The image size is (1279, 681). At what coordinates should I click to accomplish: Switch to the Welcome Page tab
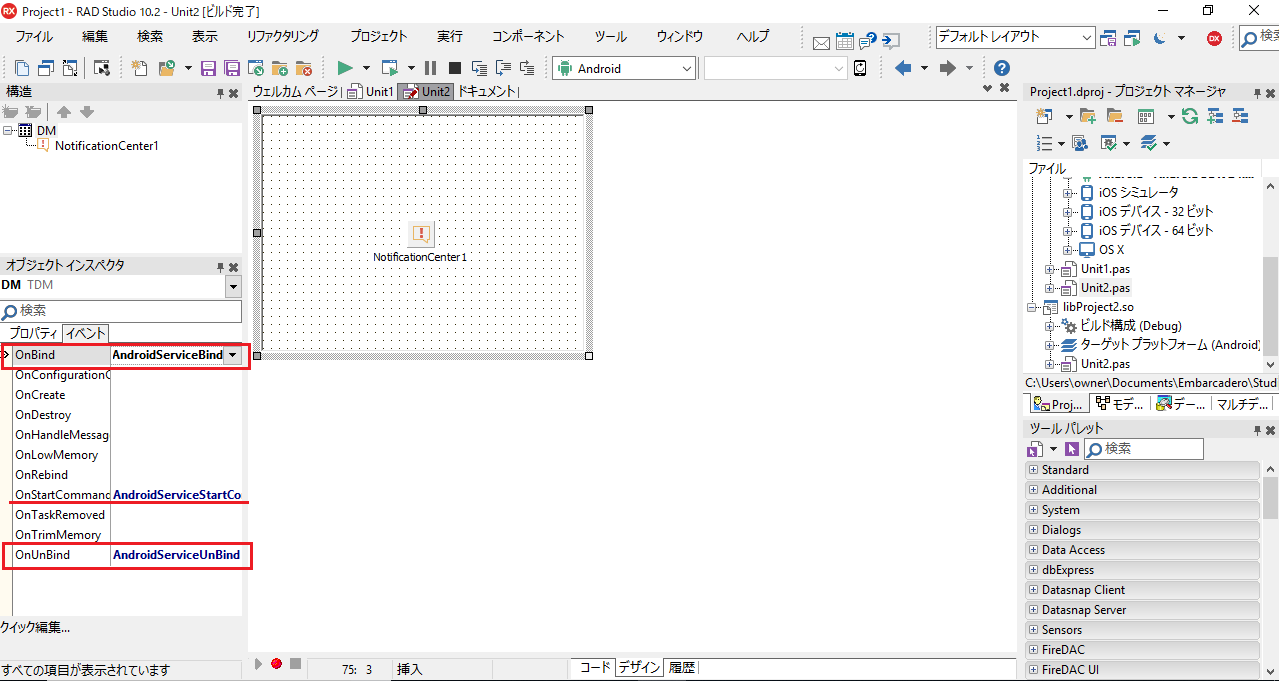pos(295,91)
